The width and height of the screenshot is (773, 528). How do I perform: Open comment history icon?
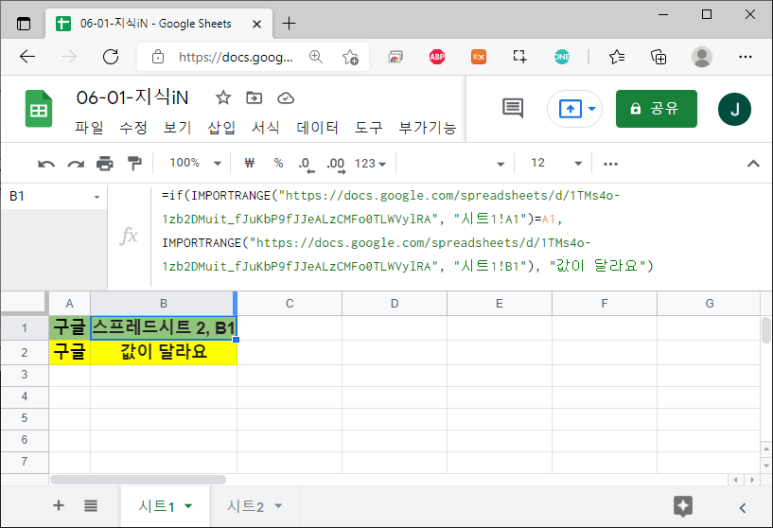click(513, 108)
